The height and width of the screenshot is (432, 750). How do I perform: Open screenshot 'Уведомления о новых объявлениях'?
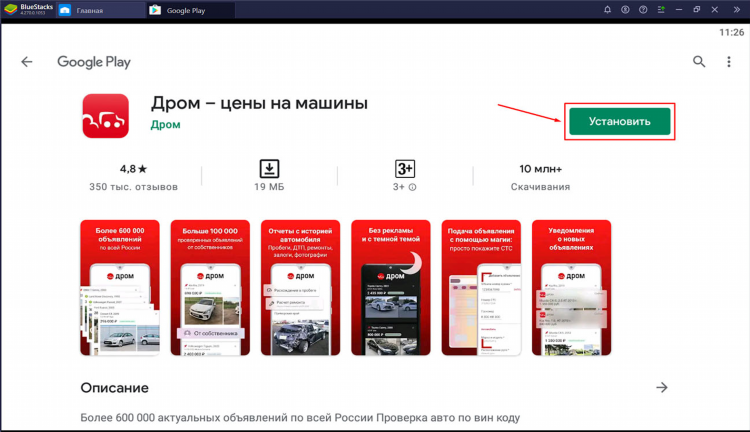click(x=572, y=288)
